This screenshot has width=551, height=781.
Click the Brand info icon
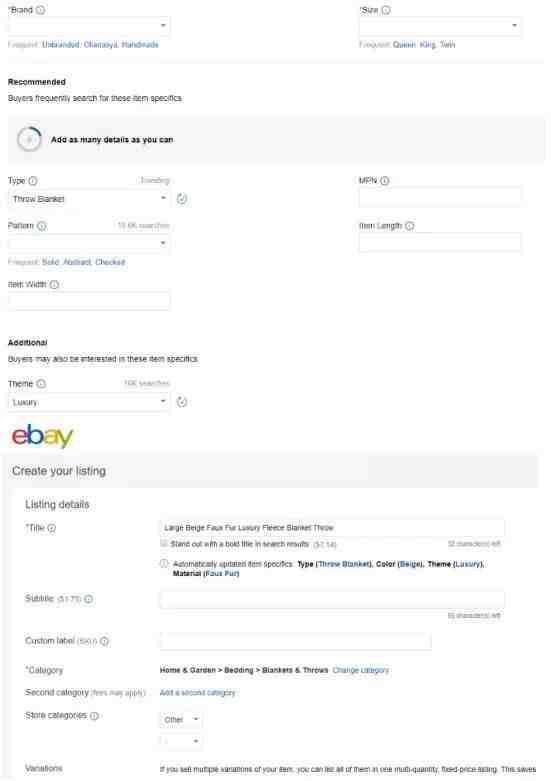click(40, 10)
